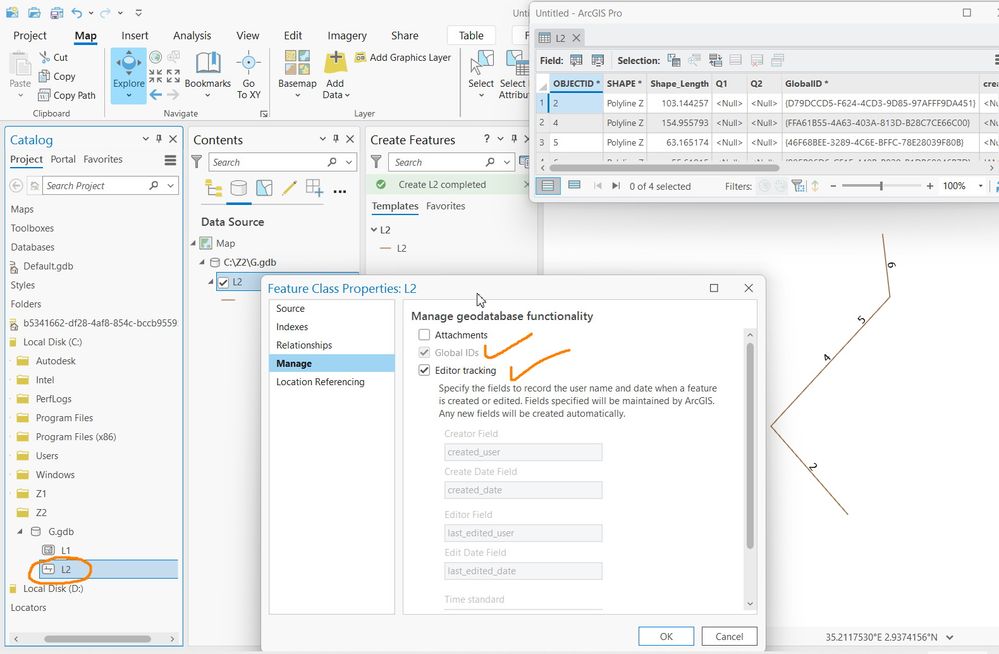This screenshot has height=654, width=999.
Task: Click the Cut scissors icon
Action: coord(44,57)
